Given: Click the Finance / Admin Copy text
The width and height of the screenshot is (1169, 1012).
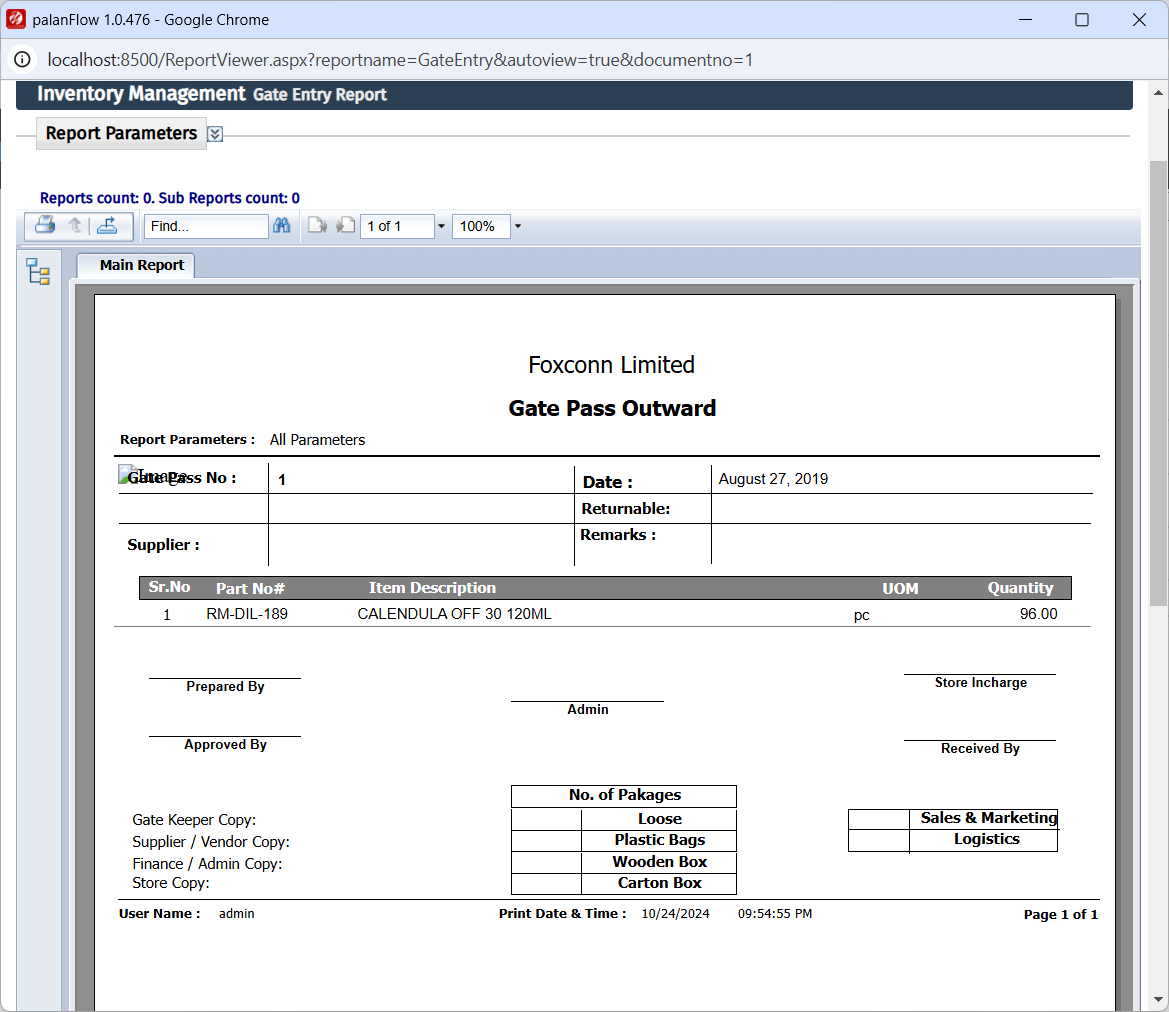Looking at the screenshot, I should [207, 864].
